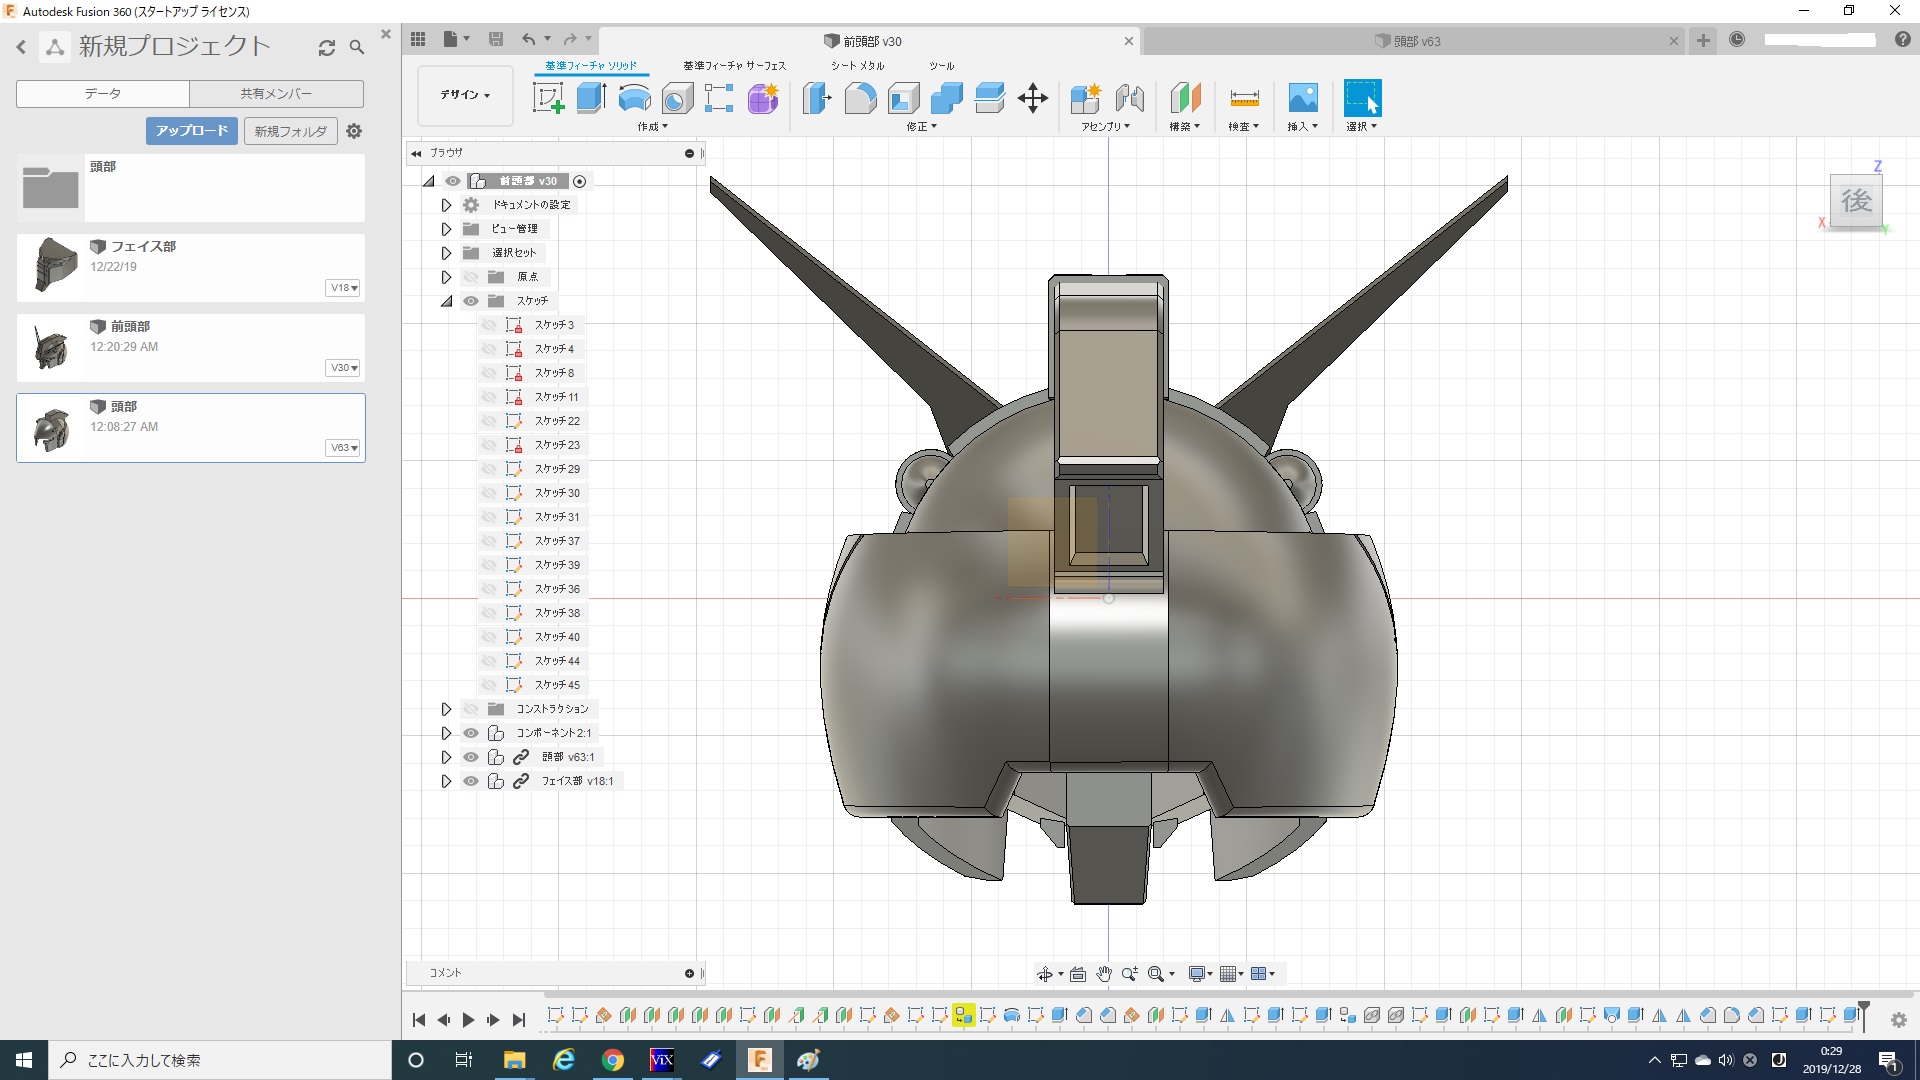Open the デザイン workspace dropdown
Viewport: 1920px width, 1080px height.
pyautogui.click(x=465, y=95)
